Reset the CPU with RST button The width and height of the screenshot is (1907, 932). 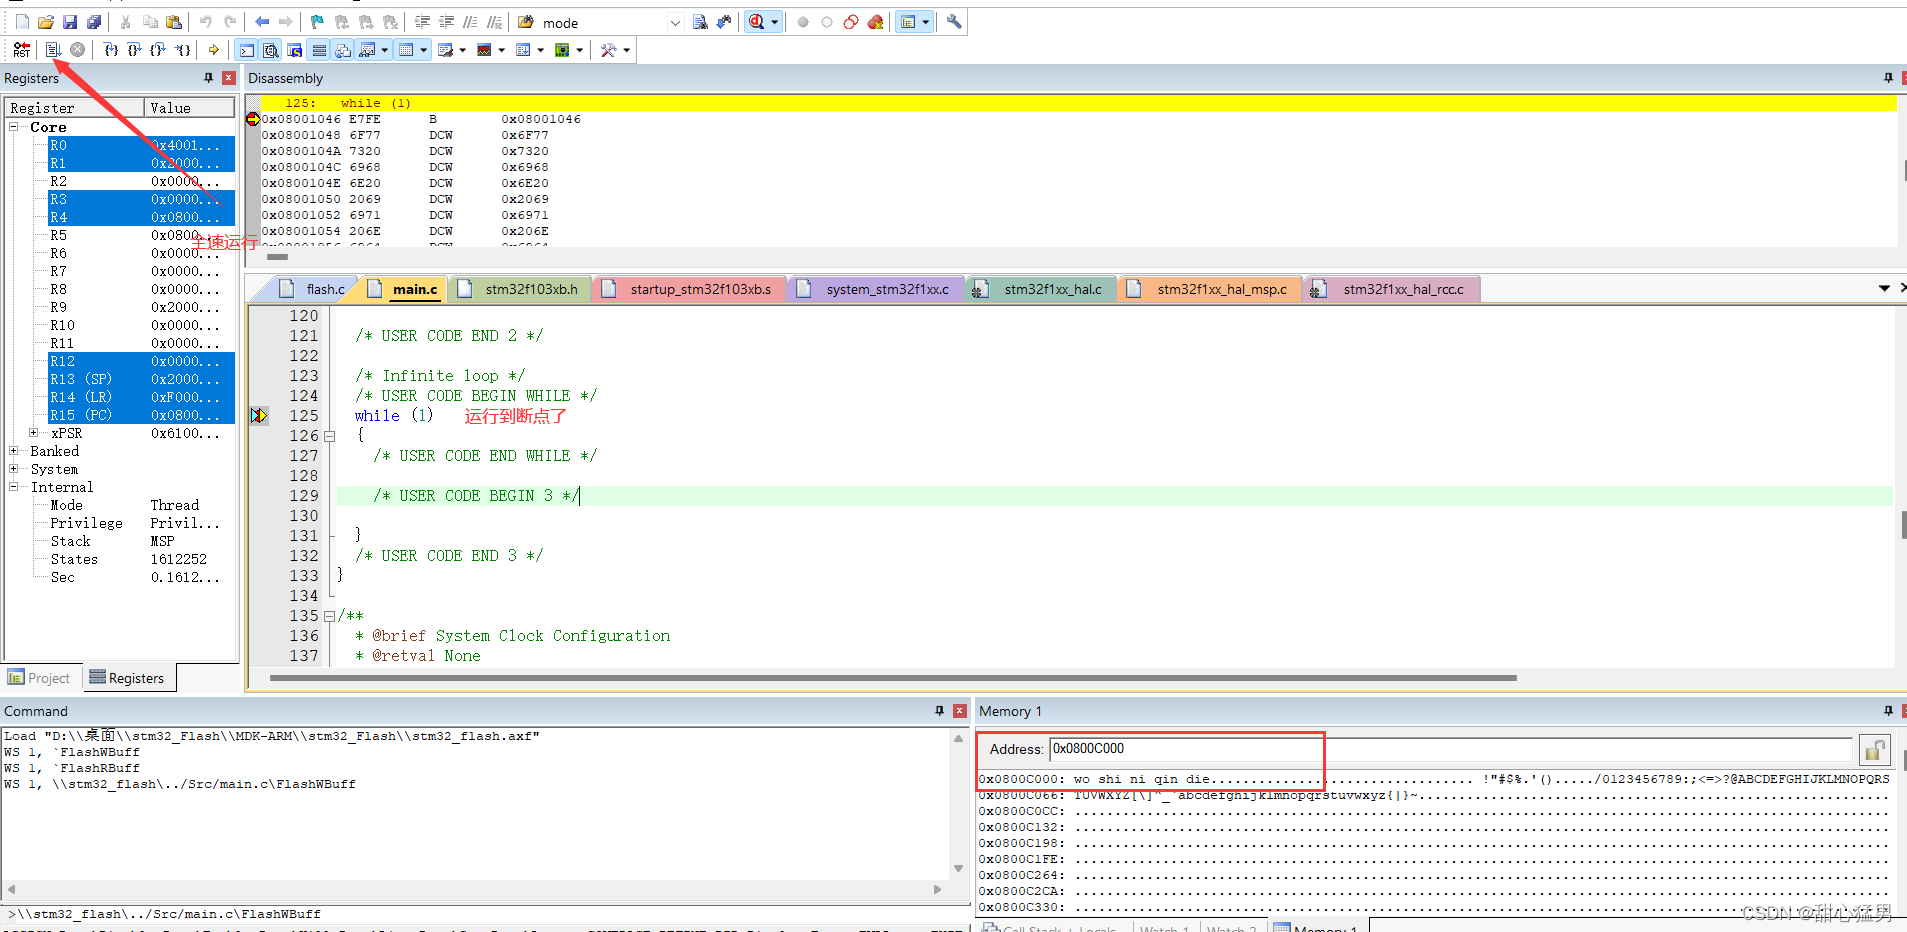(21, 50)
